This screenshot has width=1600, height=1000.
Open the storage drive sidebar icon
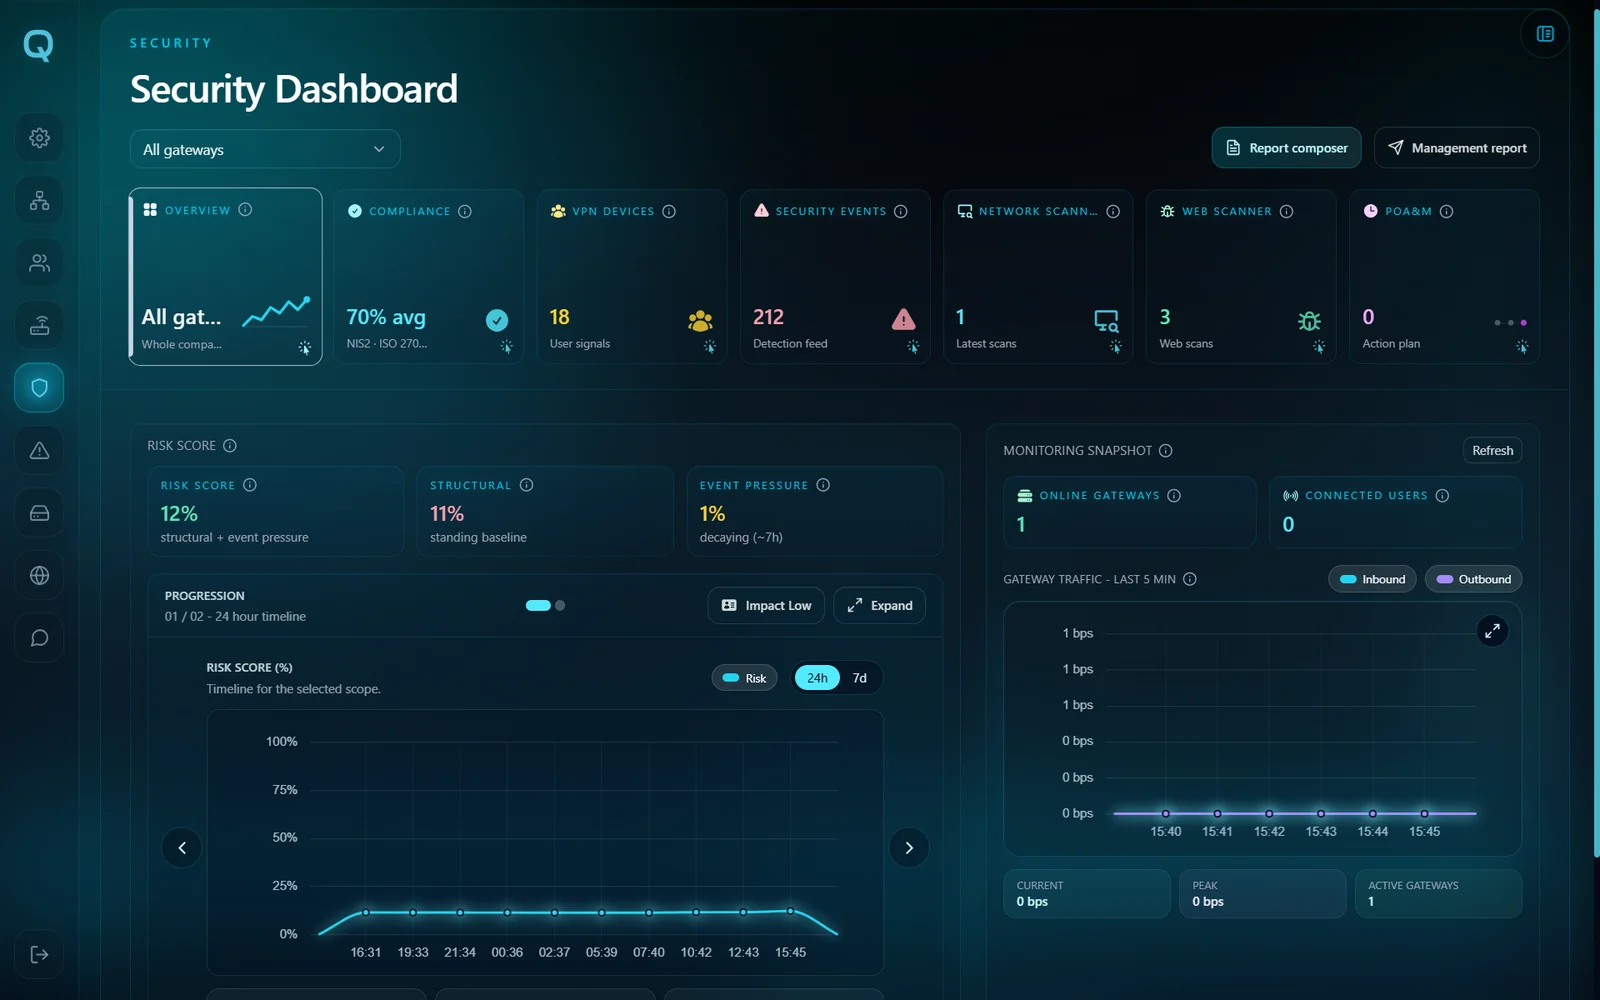(39, 513)
